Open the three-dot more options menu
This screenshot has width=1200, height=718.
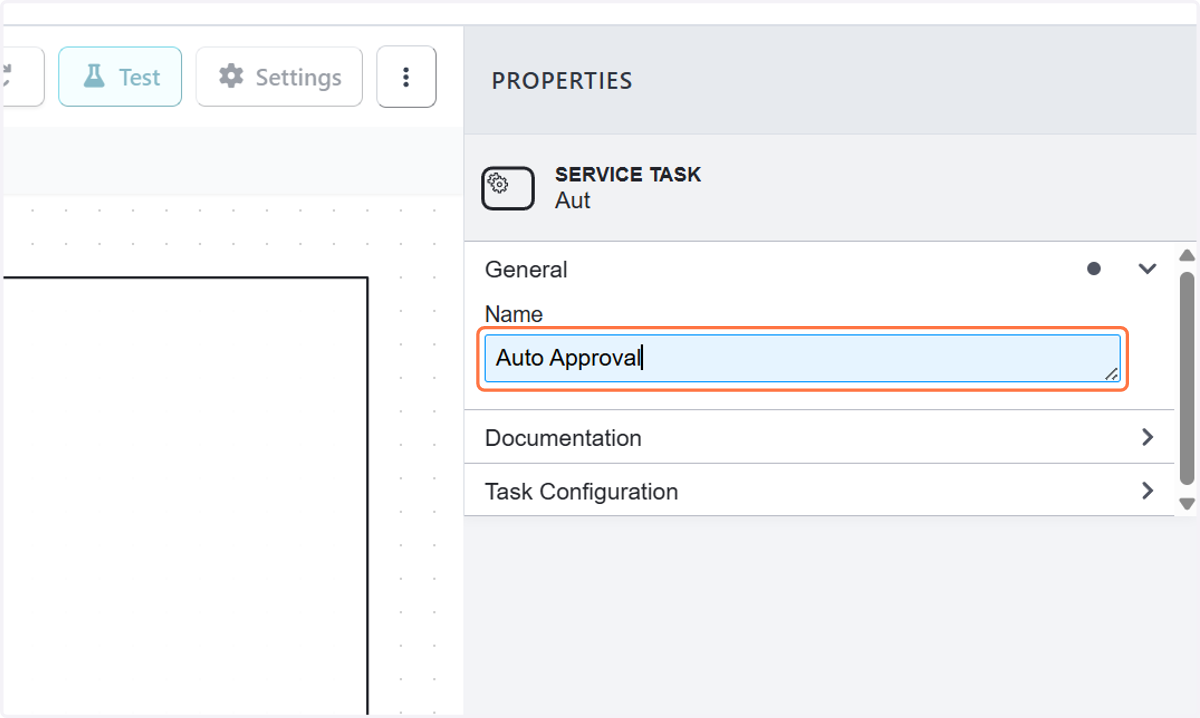pyautogui.click(x=406, y=77)
